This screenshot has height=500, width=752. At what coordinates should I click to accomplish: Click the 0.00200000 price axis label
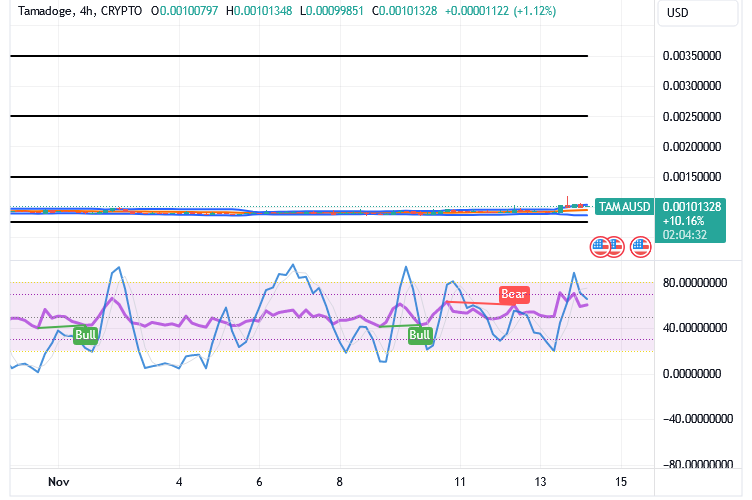(692, 147)
